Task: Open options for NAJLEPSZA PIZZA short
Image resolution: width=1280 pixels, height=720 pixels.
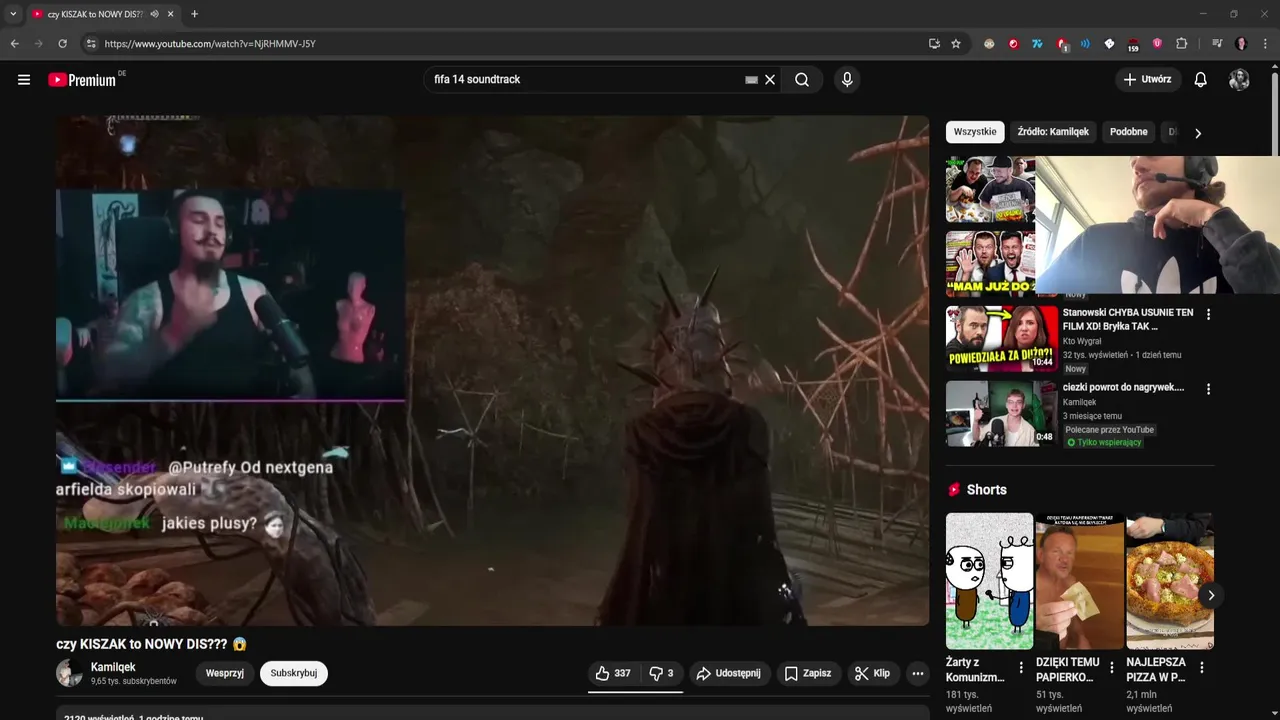Action: click(1201, 668)
